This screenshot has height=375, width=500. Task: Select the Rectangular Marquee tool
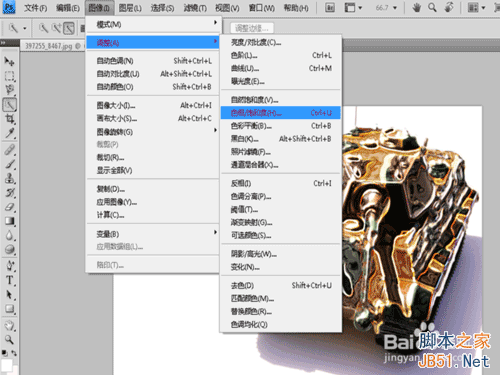coord(9,76)
